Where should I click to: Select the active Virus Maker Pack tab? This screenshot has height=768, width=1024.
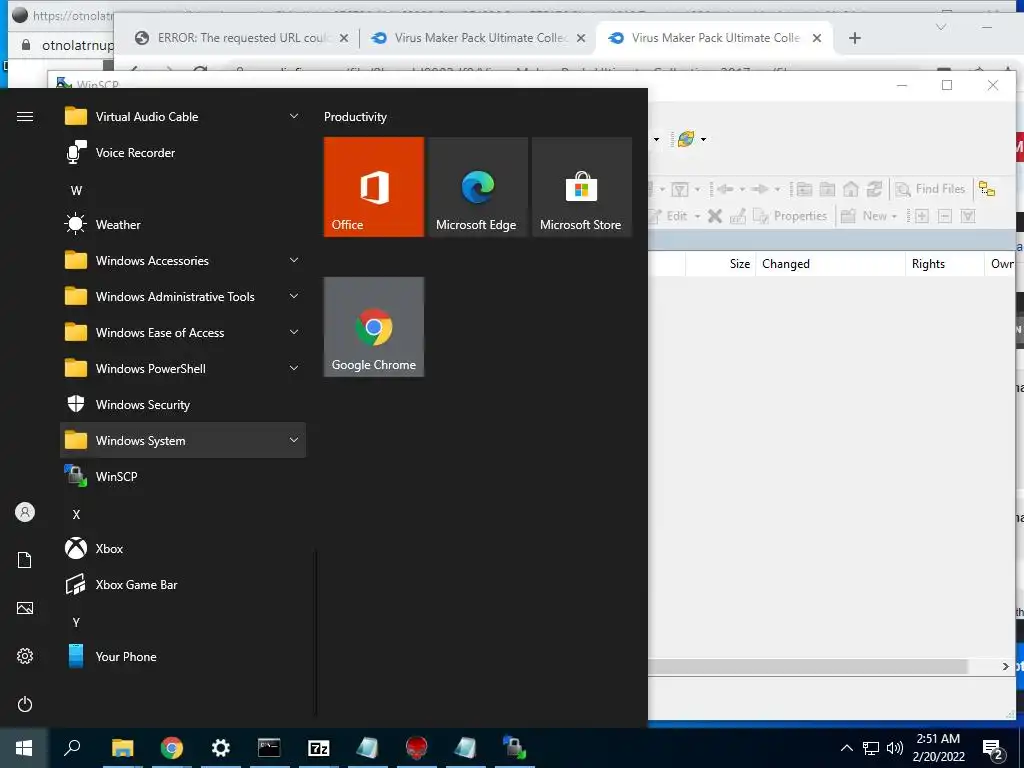pyautogui.click(x=714, y=38)
